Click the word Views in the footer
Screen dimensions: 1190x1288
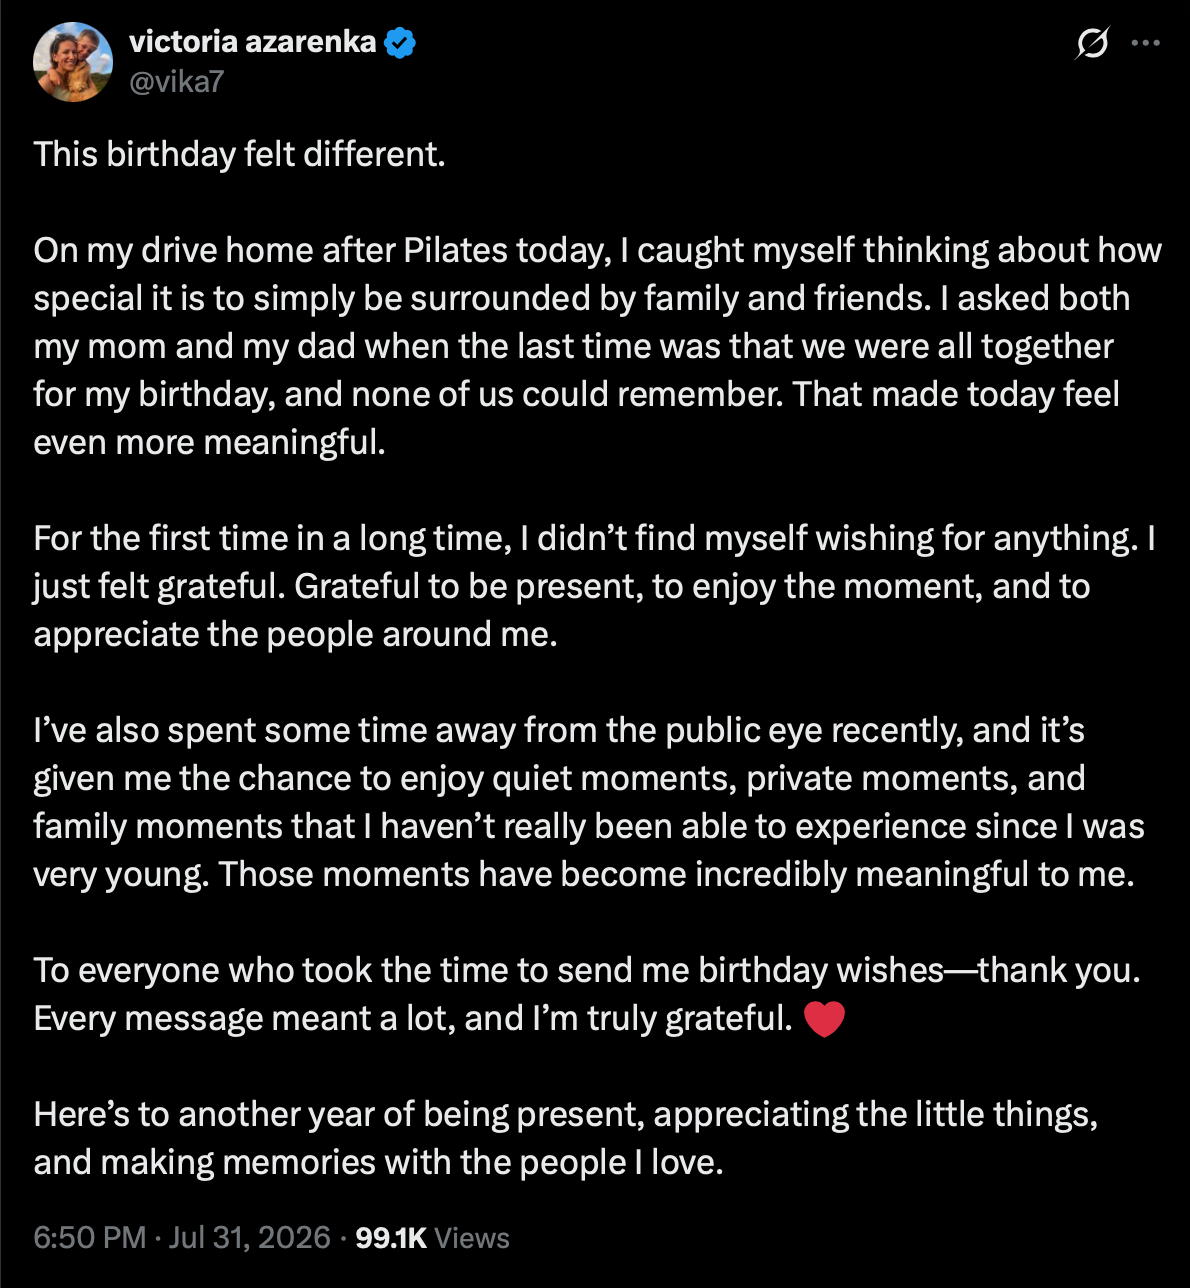[472, 1237]
